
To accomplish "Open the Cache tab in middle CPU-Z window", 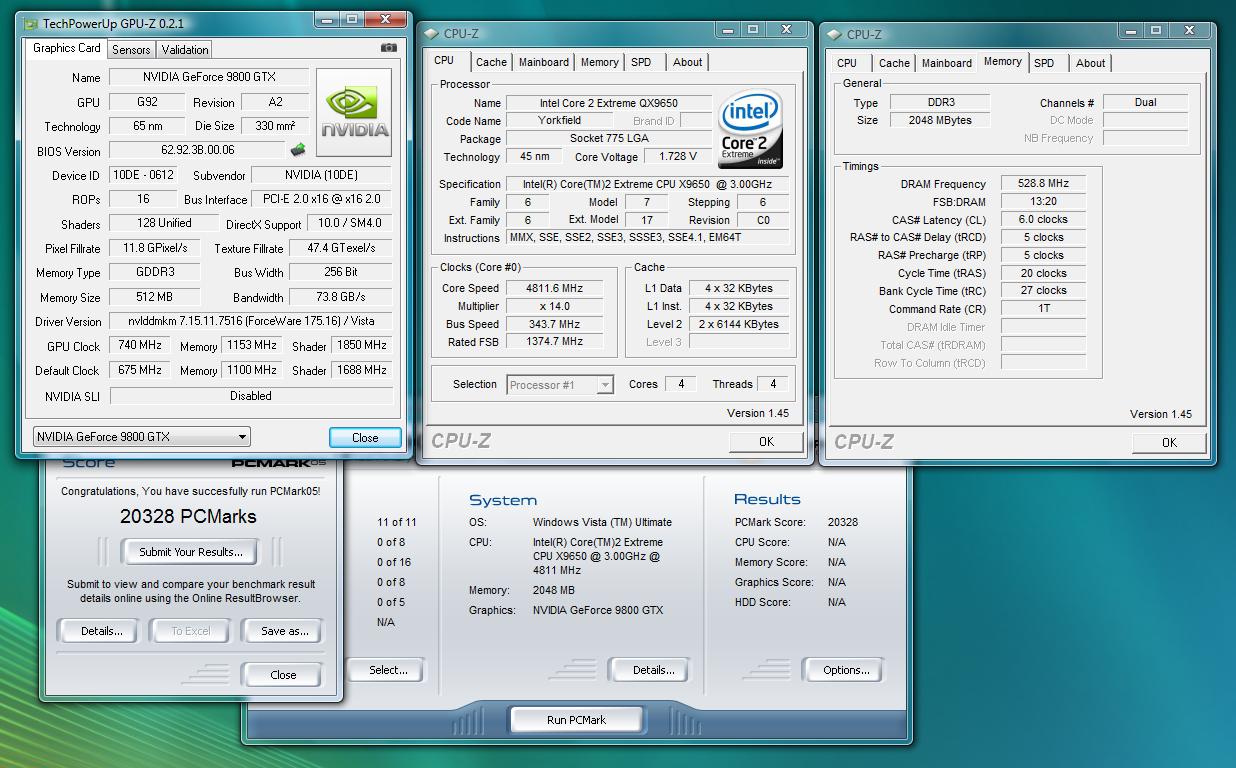I will click(491, 62).
